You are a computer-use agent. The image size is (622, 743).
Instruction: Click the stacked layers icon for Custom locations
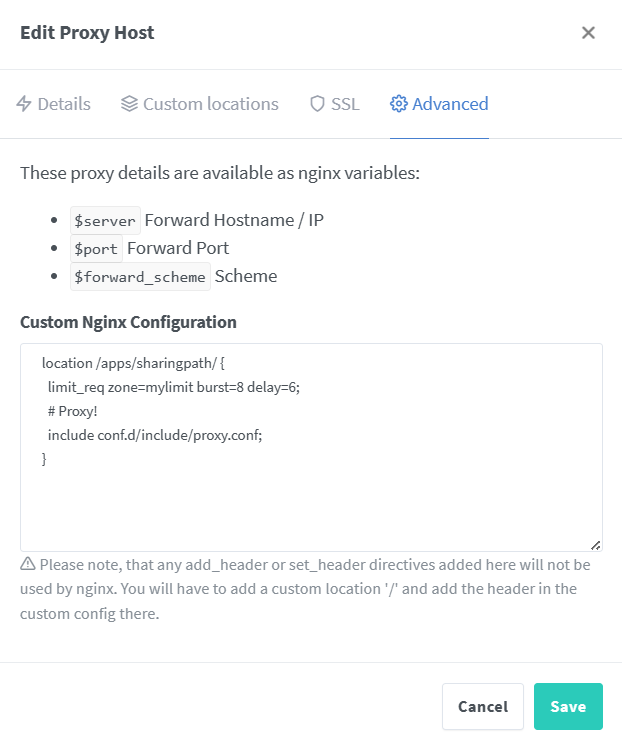[129, 104]
